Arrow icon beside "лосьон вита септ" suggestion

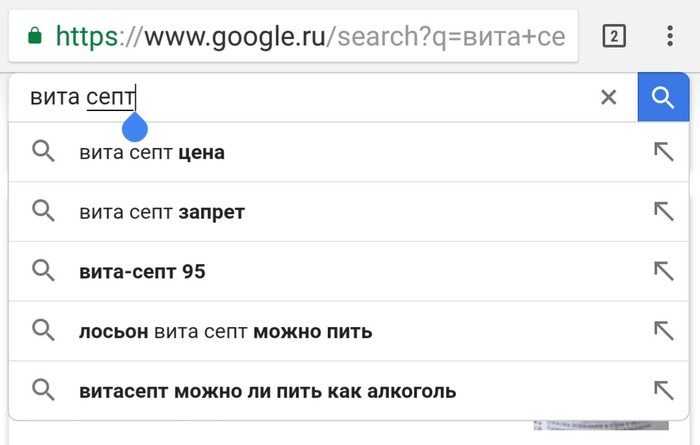(662, 331)
